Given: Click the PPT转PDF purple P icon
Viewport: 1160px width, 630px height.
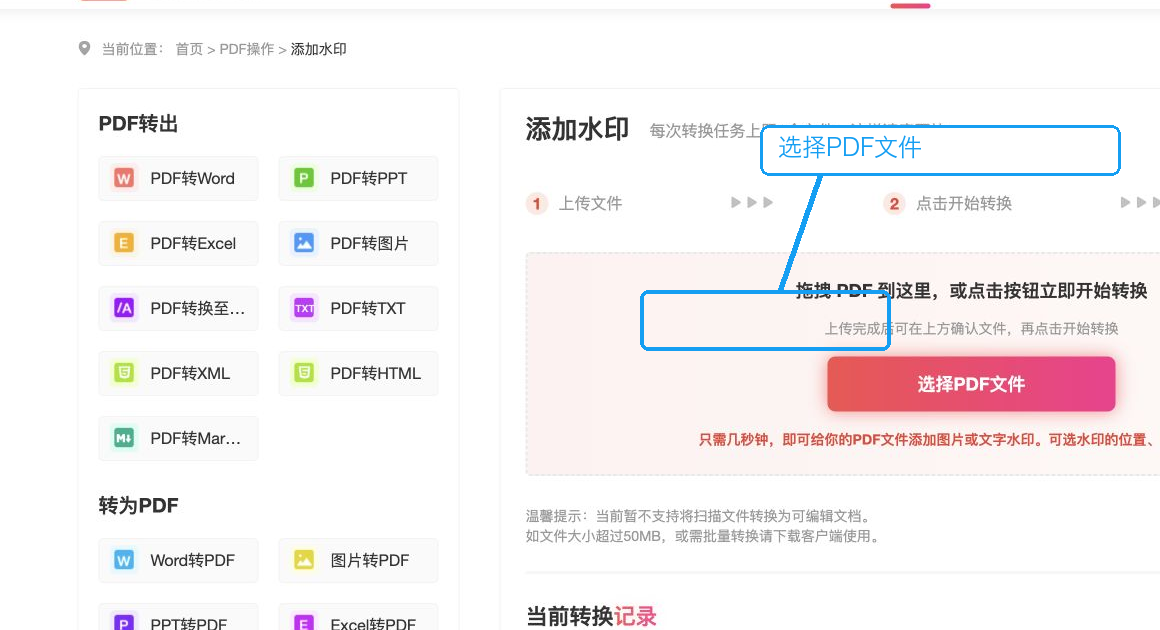Looking at the screenshot, I should click(x=124, y=623).
